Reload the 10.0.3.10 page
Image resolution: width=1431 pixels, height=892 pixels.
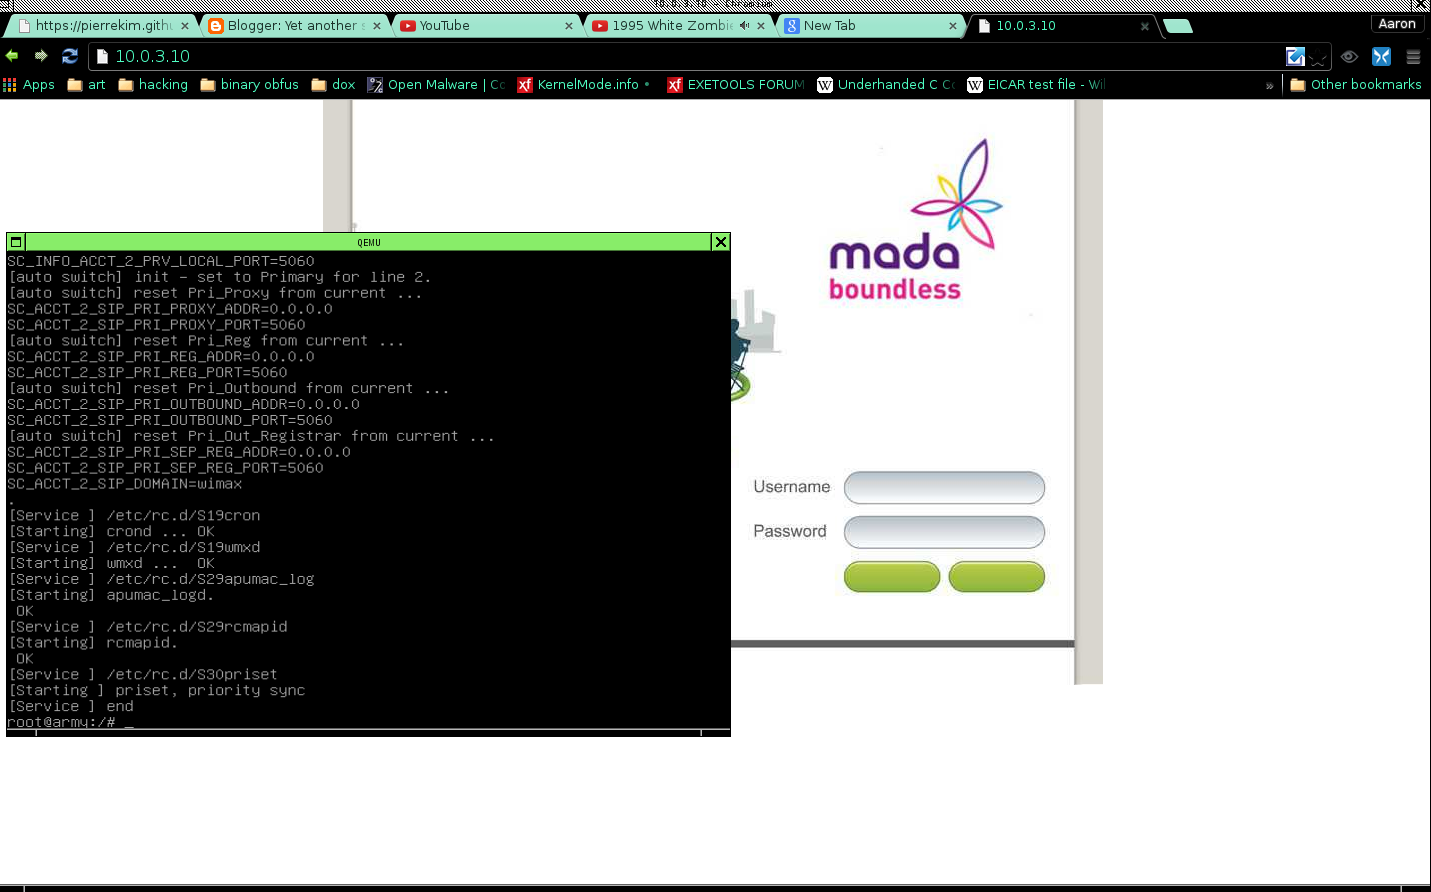(x=70, y=56)
